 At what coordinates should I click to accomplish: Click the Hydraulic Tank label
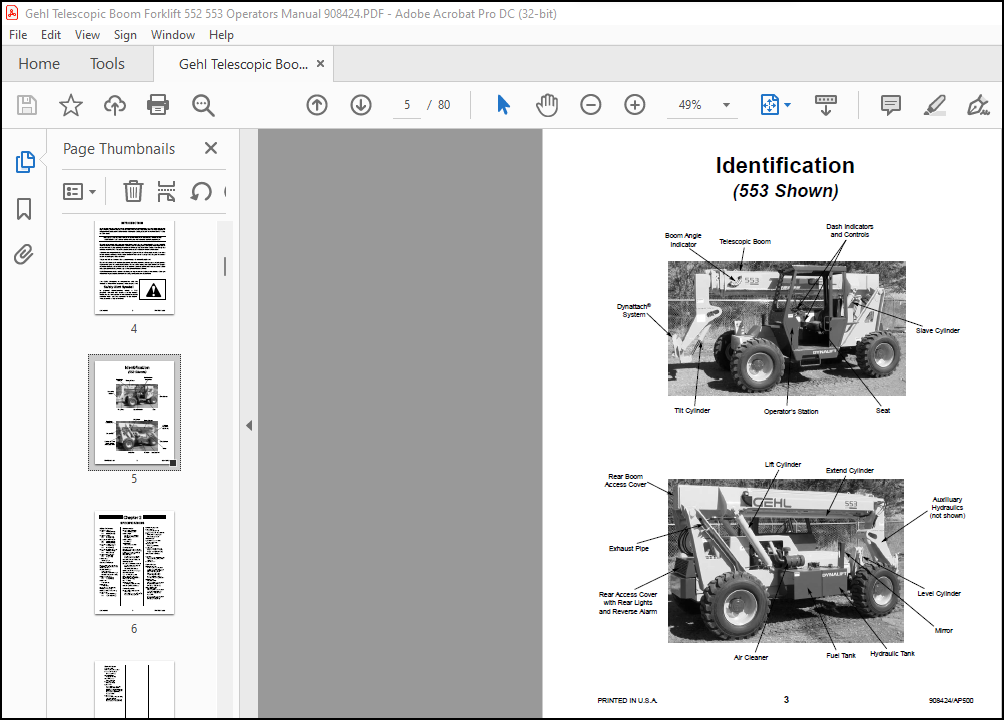coord(893,653)
